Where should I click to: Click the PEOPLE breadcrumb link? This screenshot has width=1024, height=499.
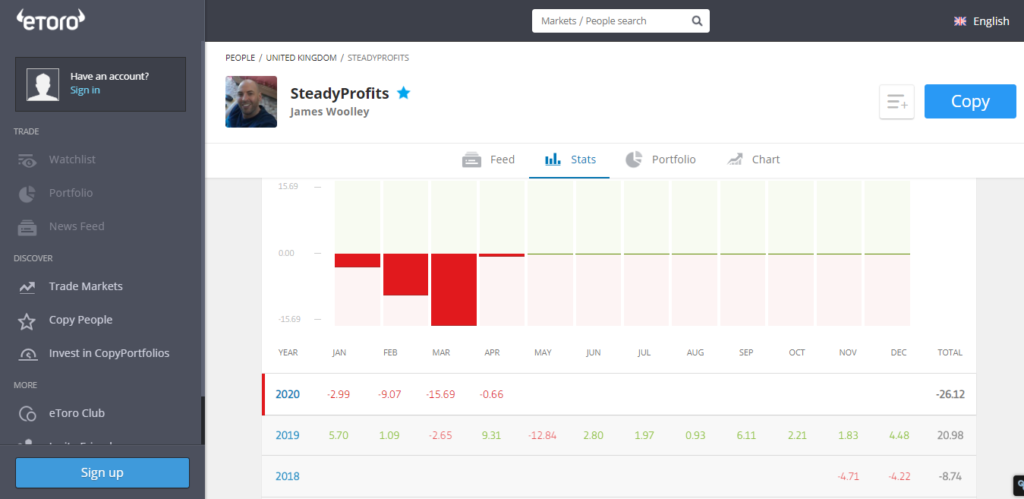pyautogui.click(x=240, y=58)
